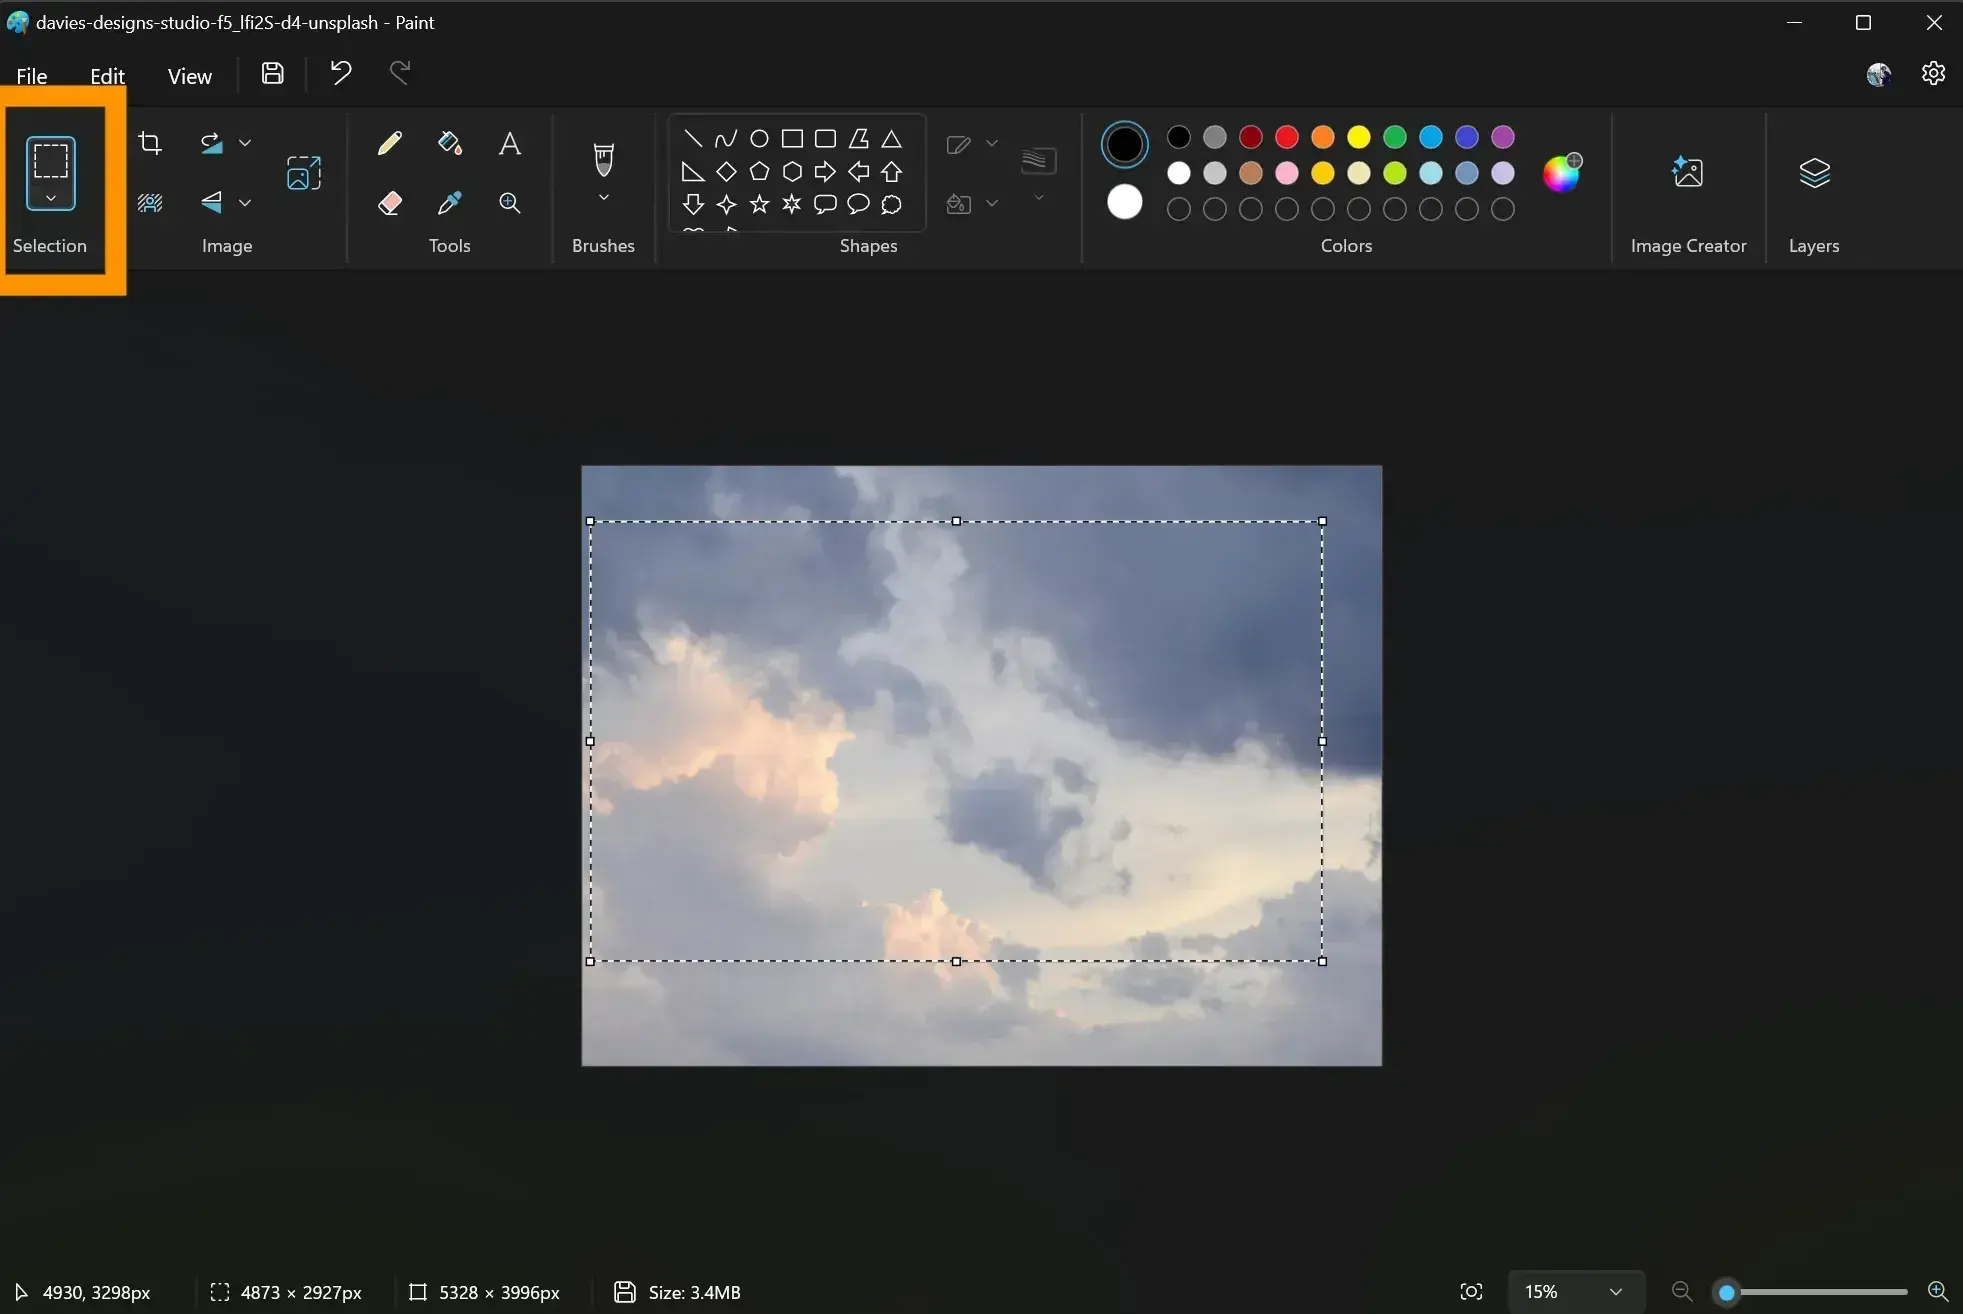Select the Pencil tool

tap(390, 143)
